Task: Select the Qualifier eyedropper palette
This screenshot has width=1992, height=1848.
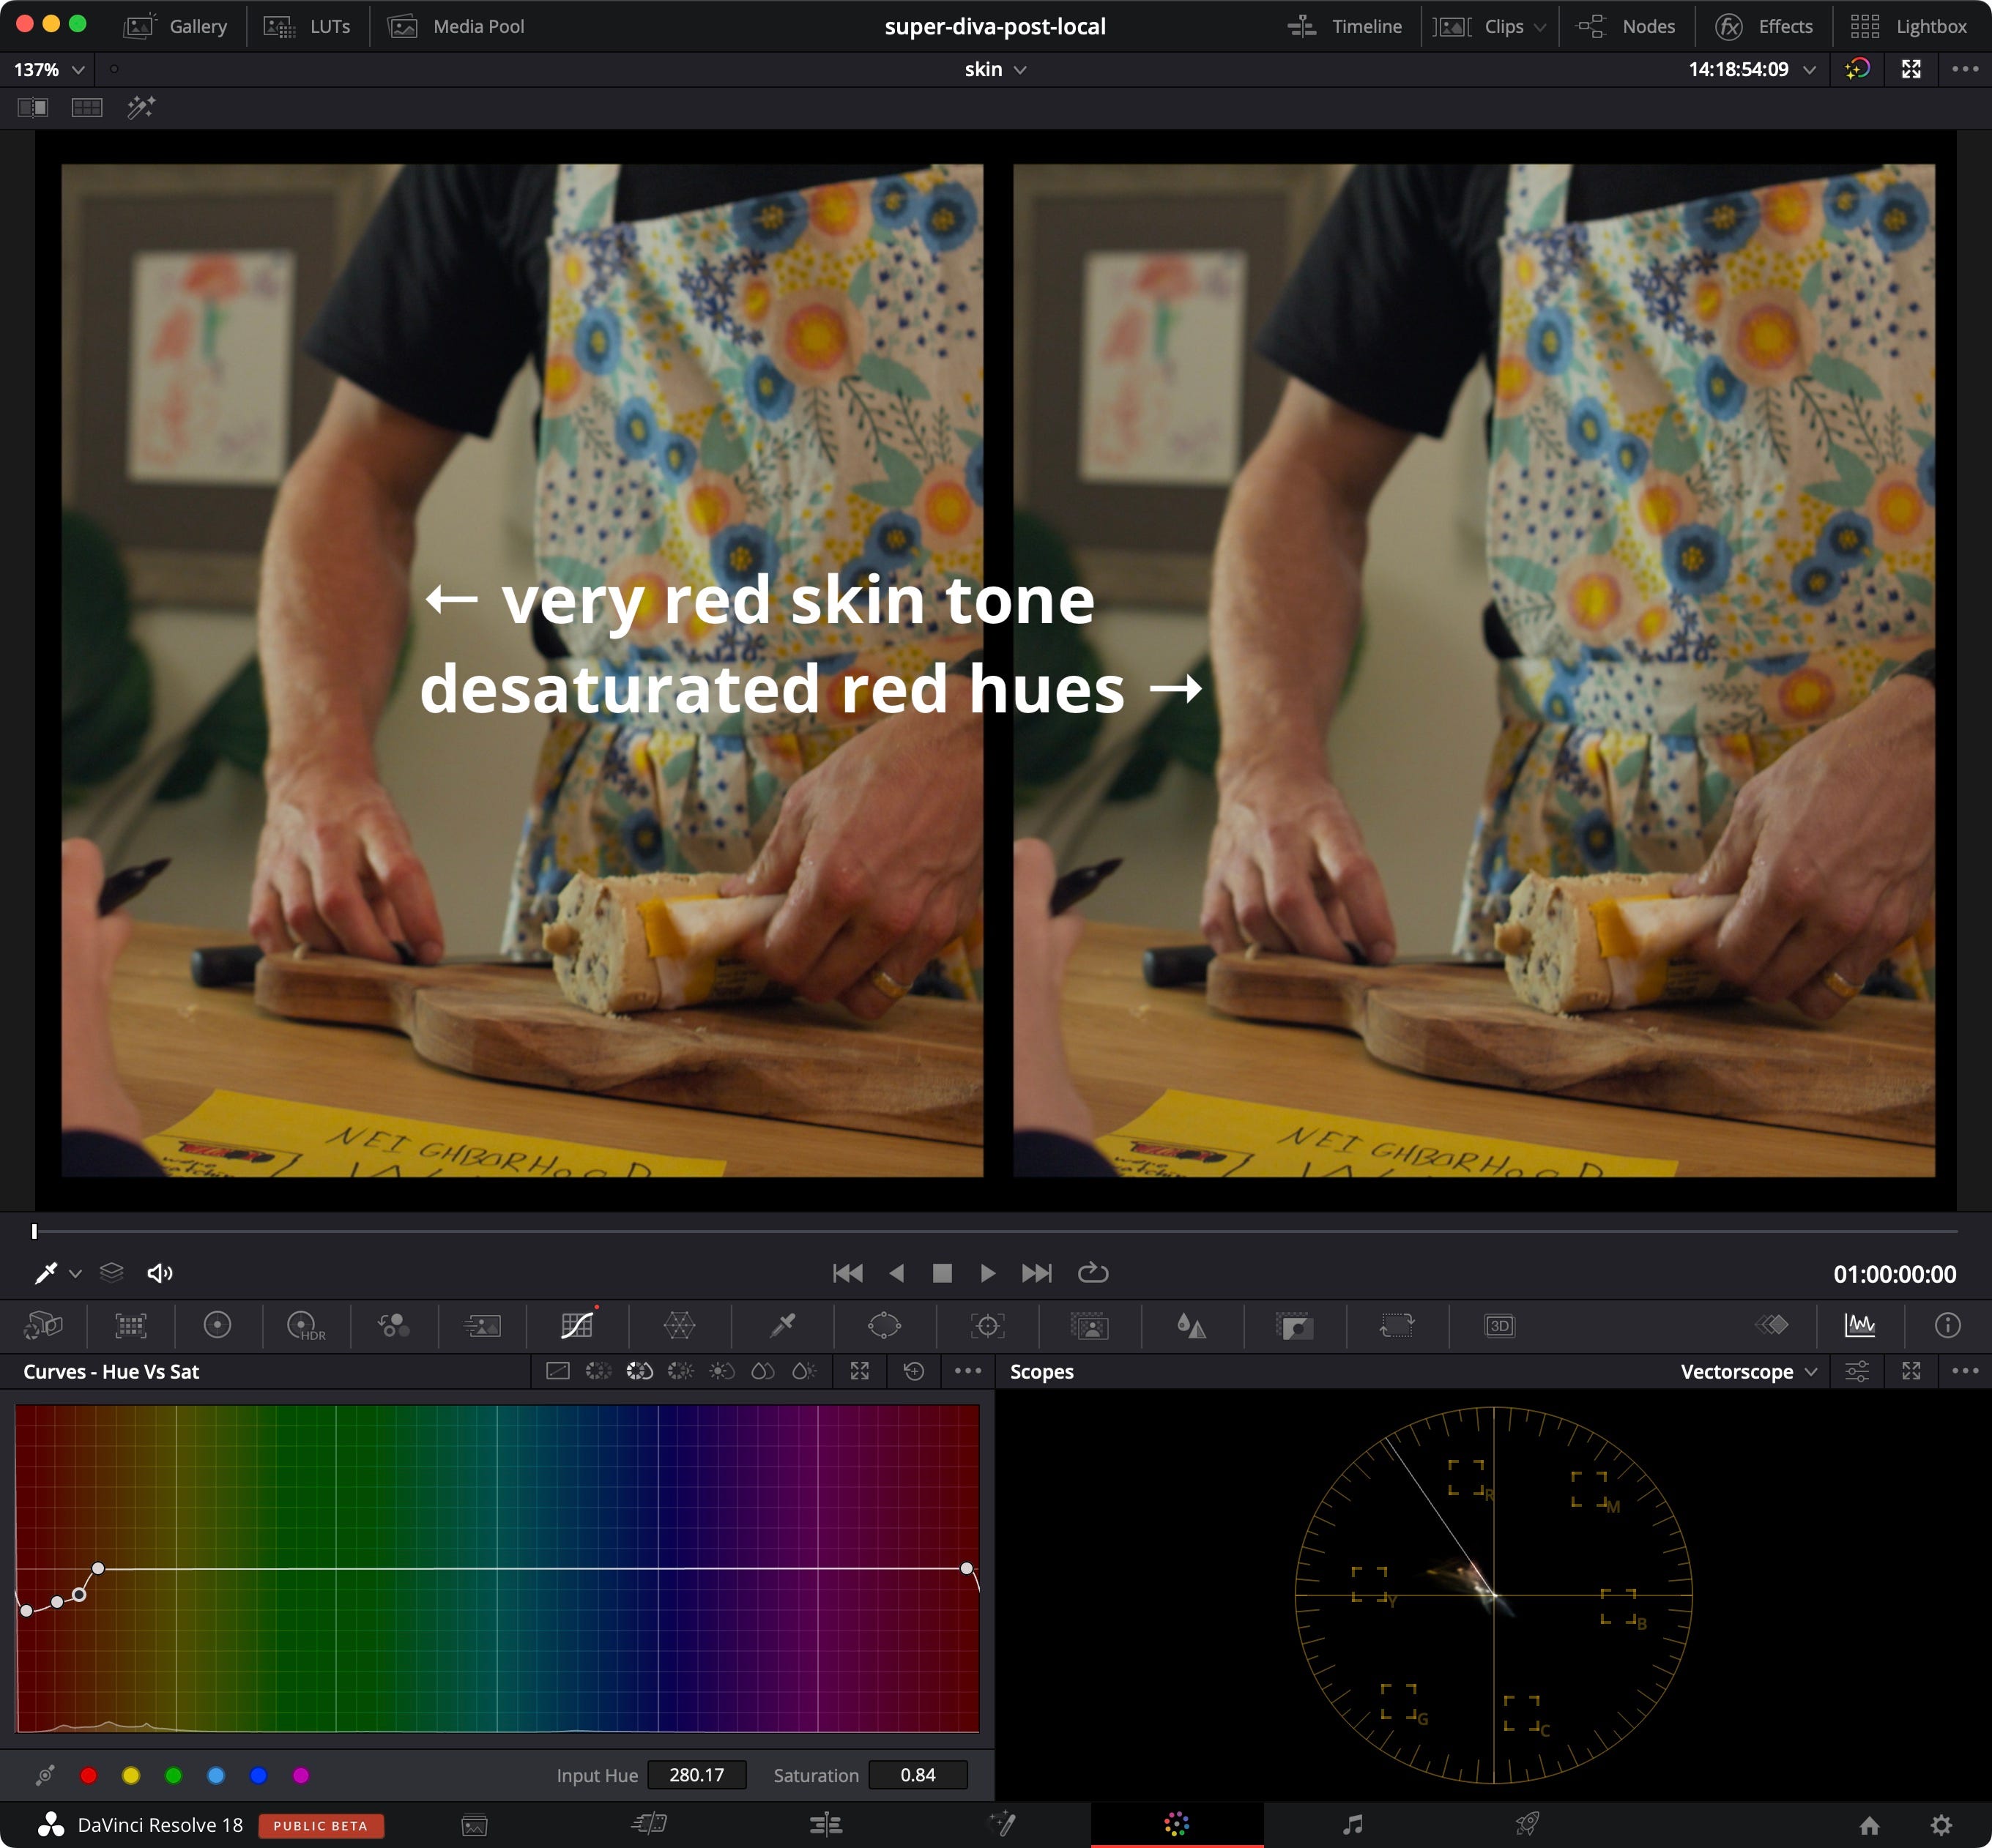Action: click(782, 1326)
